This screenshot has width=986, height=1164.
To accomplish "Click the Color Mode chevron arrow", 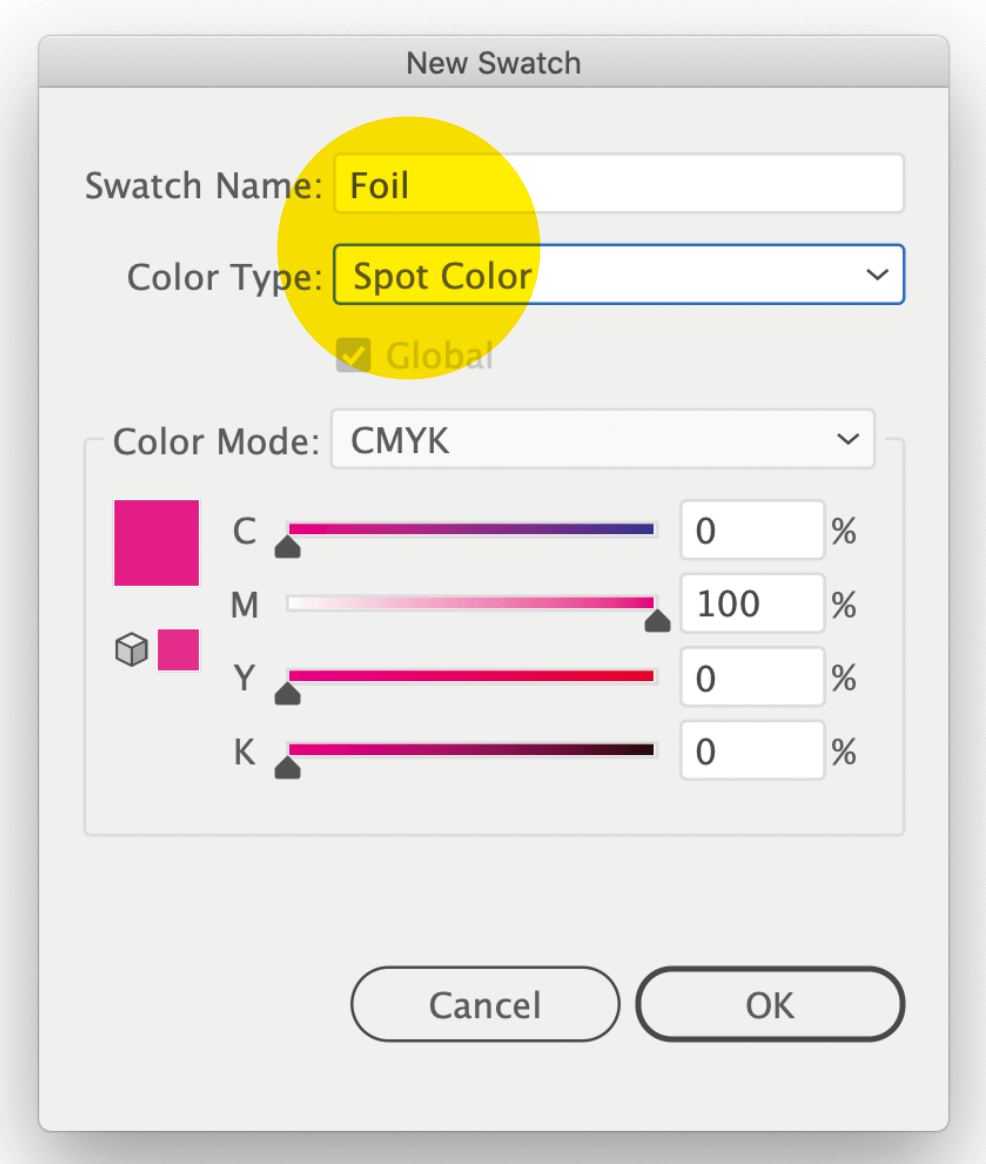I will point(848,440).
